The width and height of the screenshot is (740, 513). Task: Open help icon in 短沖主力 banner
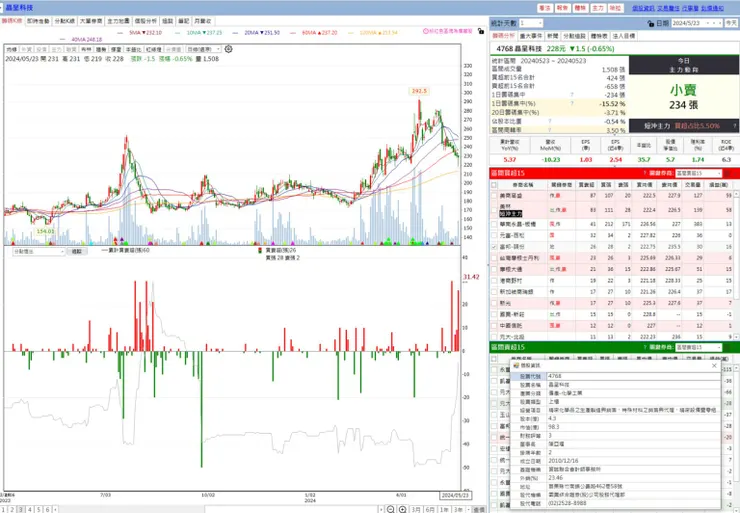pos(734,126)
